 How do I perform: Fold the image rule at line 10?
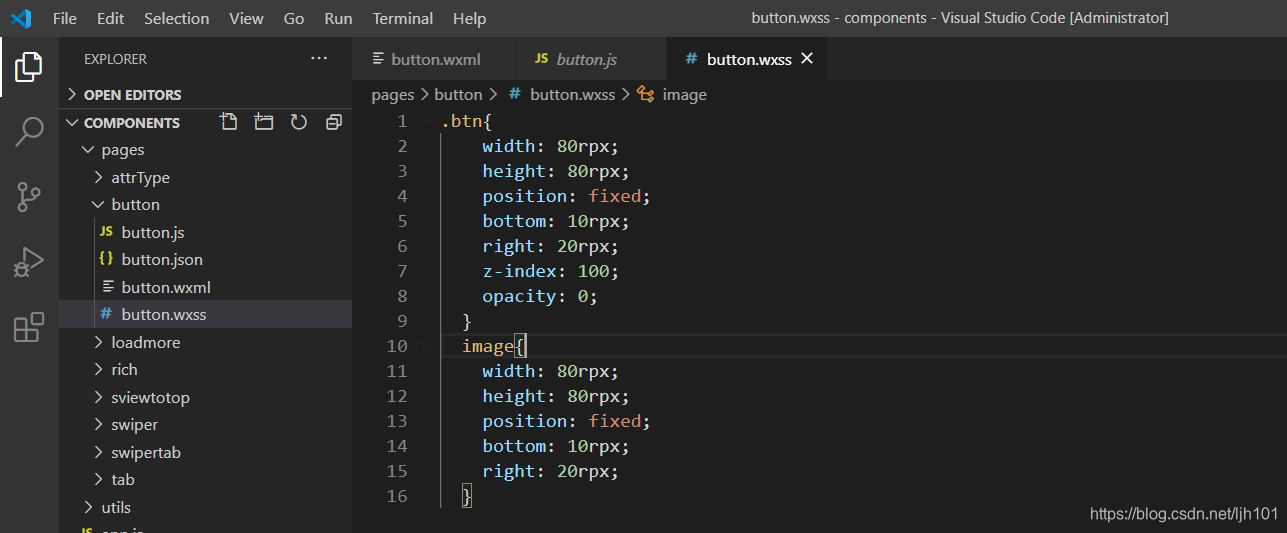(427, 346)
